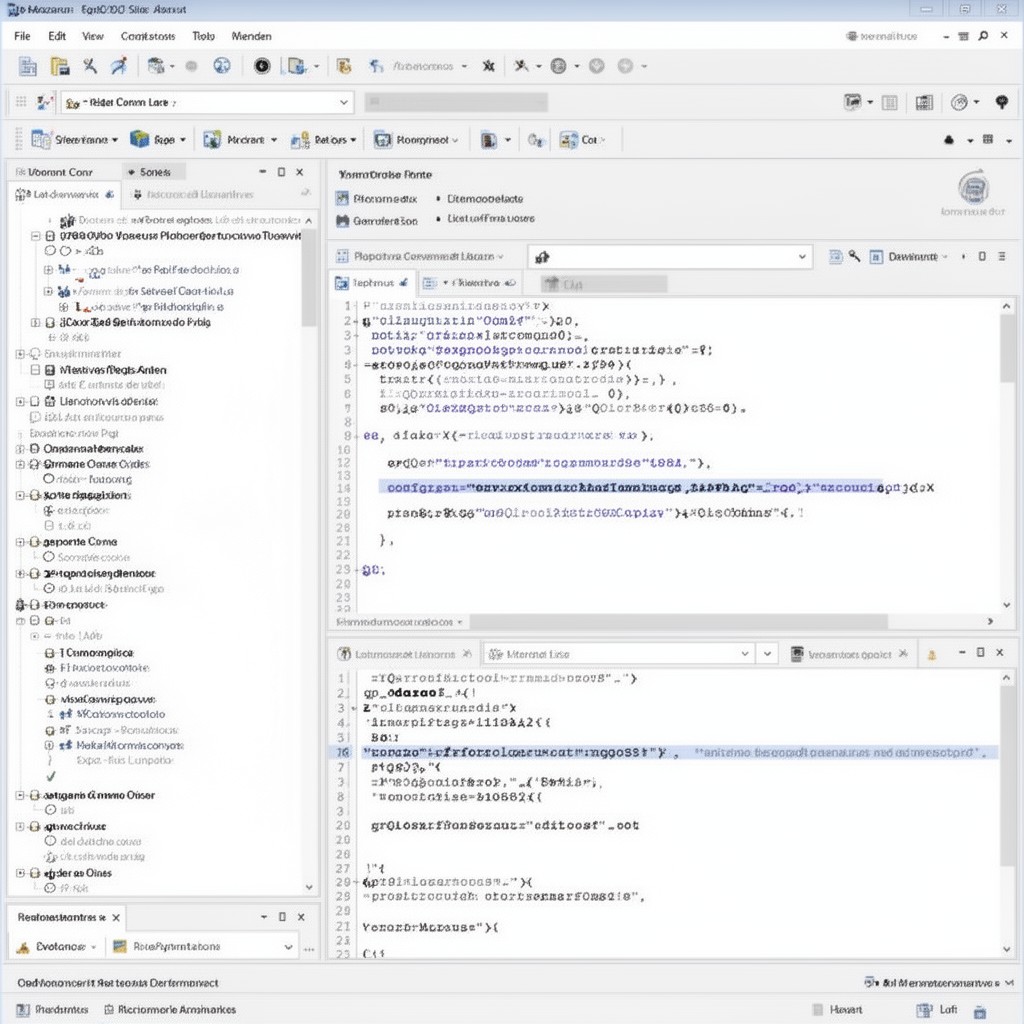Click the bug icon next to /tnbeioroneos
This screenshot has width=1024, height=1024.
[488, 66]
